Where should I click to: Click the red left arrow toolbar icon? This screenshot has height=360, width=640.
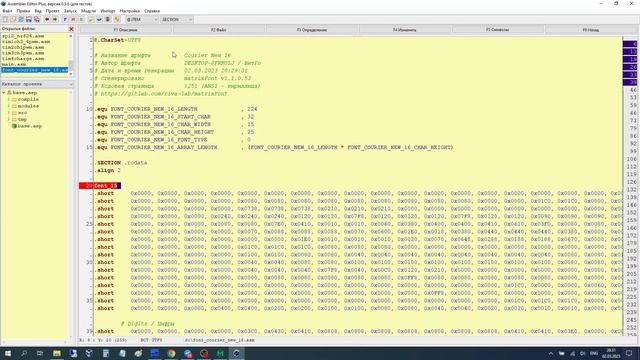click(x=47, y=19)
